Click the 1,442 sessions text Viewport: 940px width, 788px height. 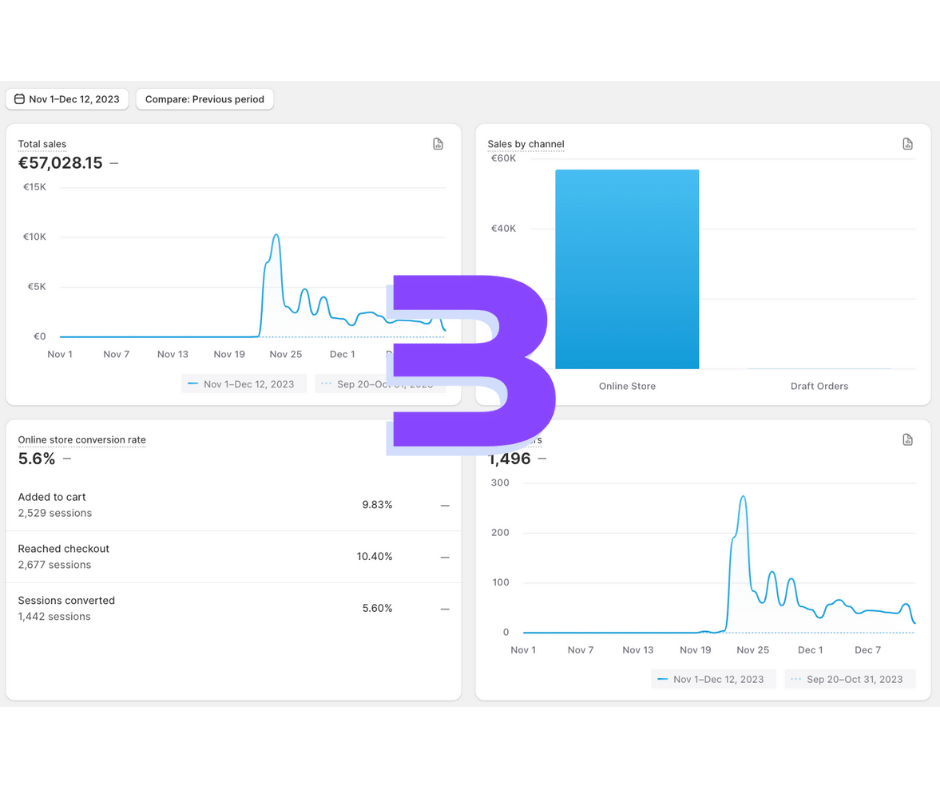(54, 616)
